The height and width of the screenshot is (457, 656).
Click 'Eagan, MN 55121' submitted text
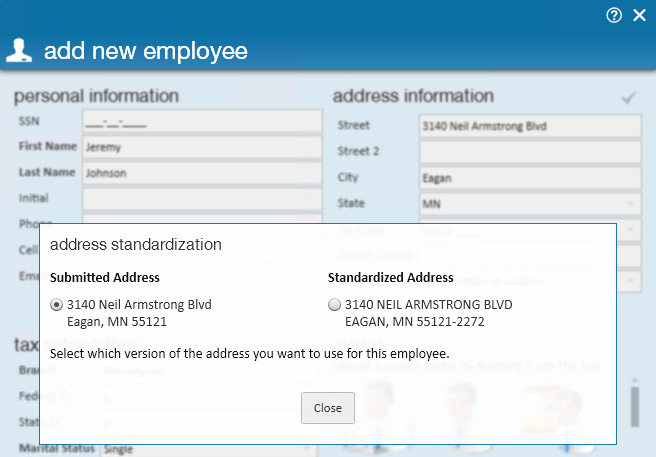point(117,322)
